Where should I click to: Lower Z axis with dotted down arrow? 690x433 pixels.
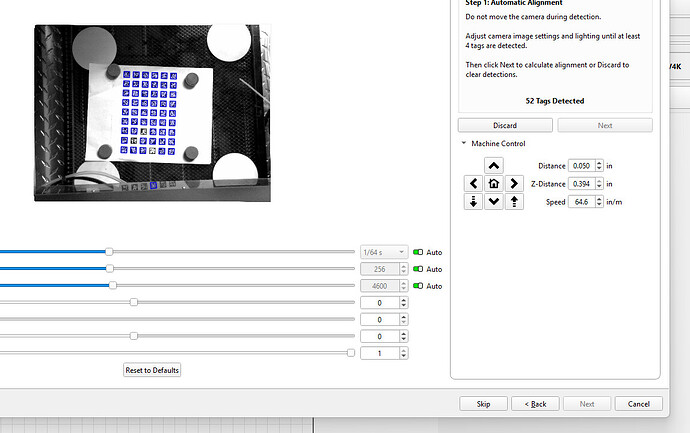(473, 202)
